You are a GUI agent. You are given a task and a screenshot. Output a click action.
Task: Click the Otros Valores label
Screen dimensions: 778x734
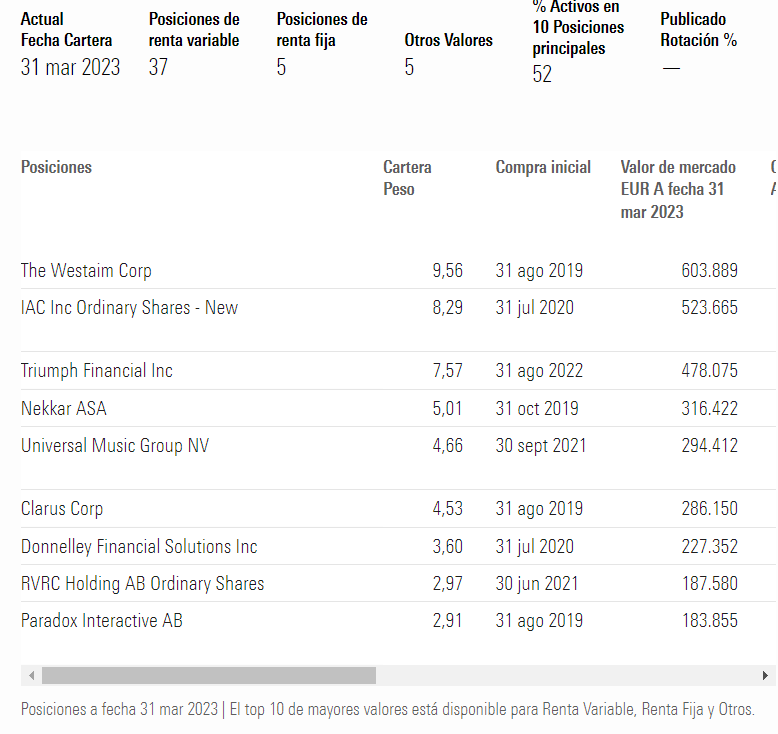449,40
